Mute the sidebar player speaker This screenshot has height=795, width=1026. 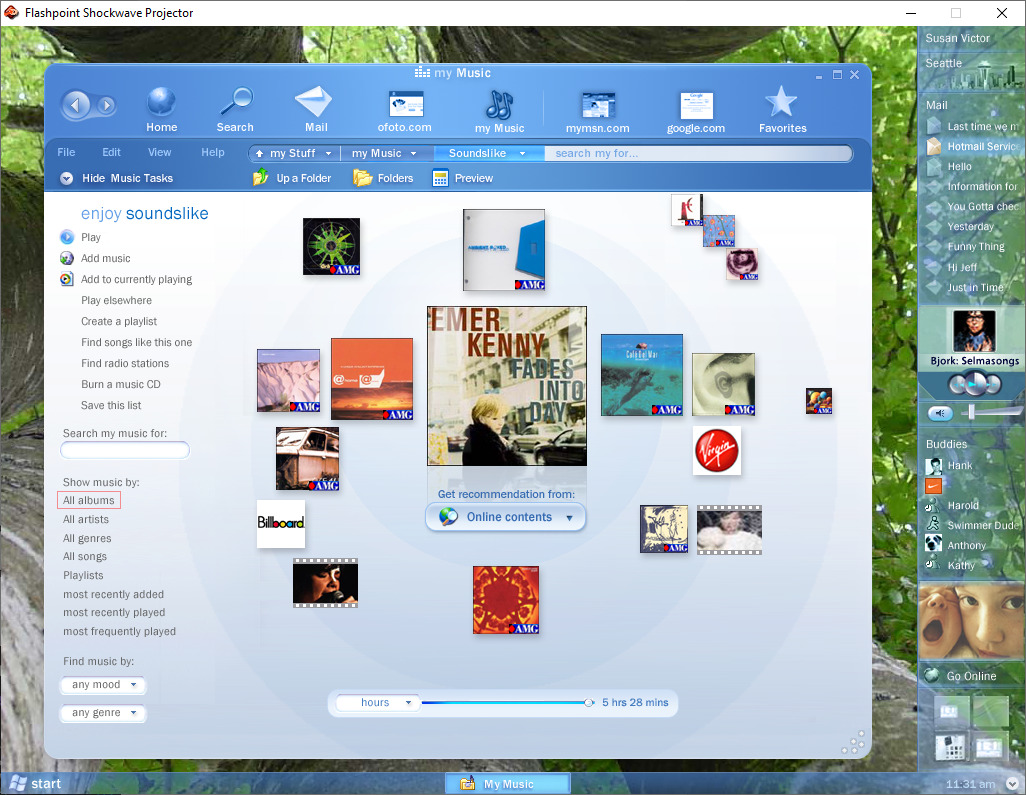[x=940, y=413]
